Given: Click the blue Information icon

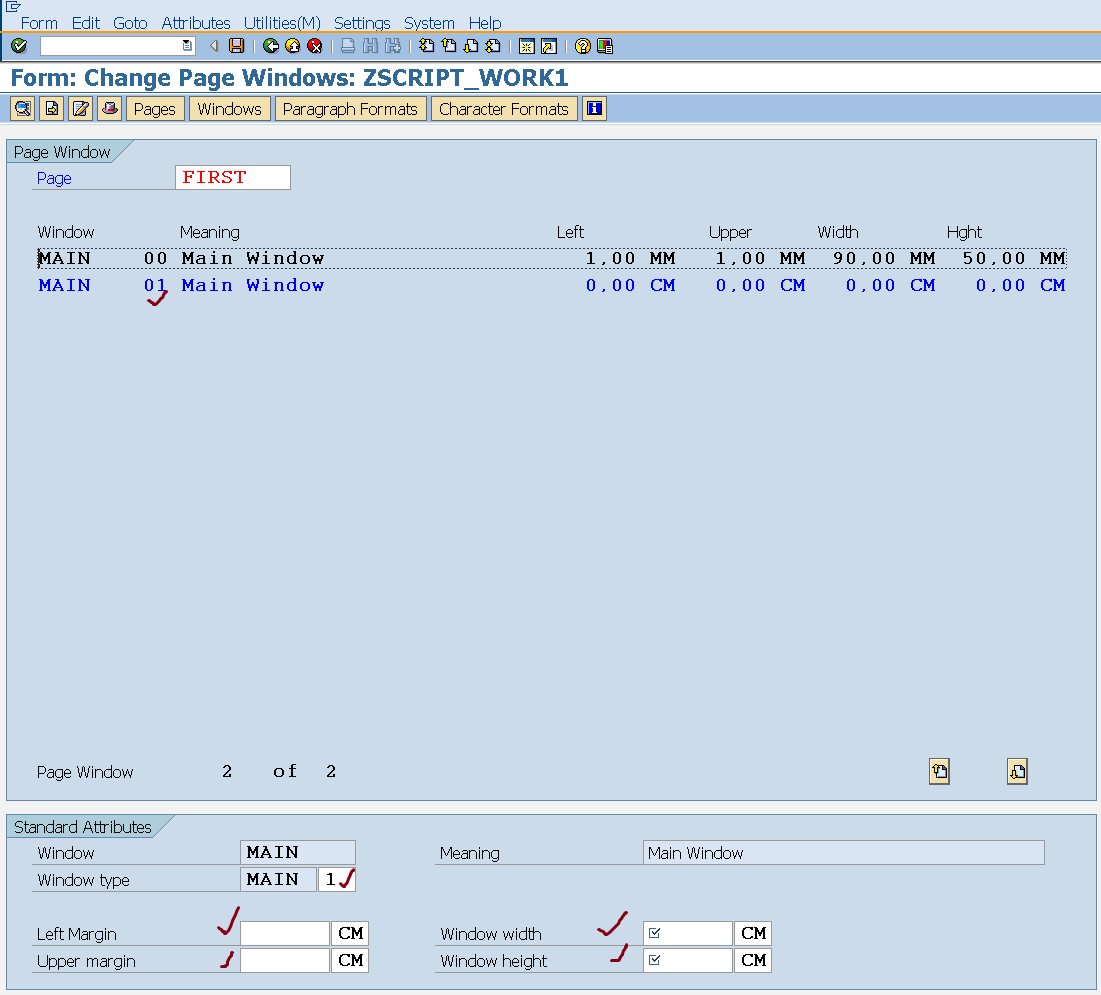Looking at the screenshot, I should click(x=594, y=108).
